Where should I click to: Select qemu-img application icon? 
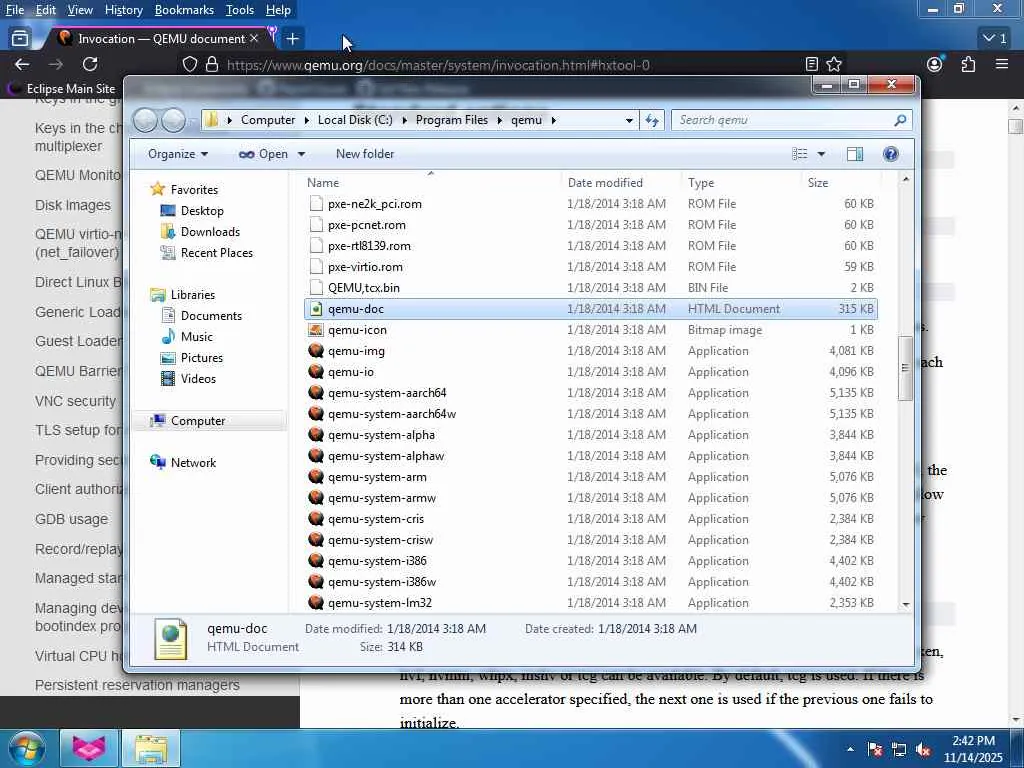pyautogui.click(x=316, y=351)
